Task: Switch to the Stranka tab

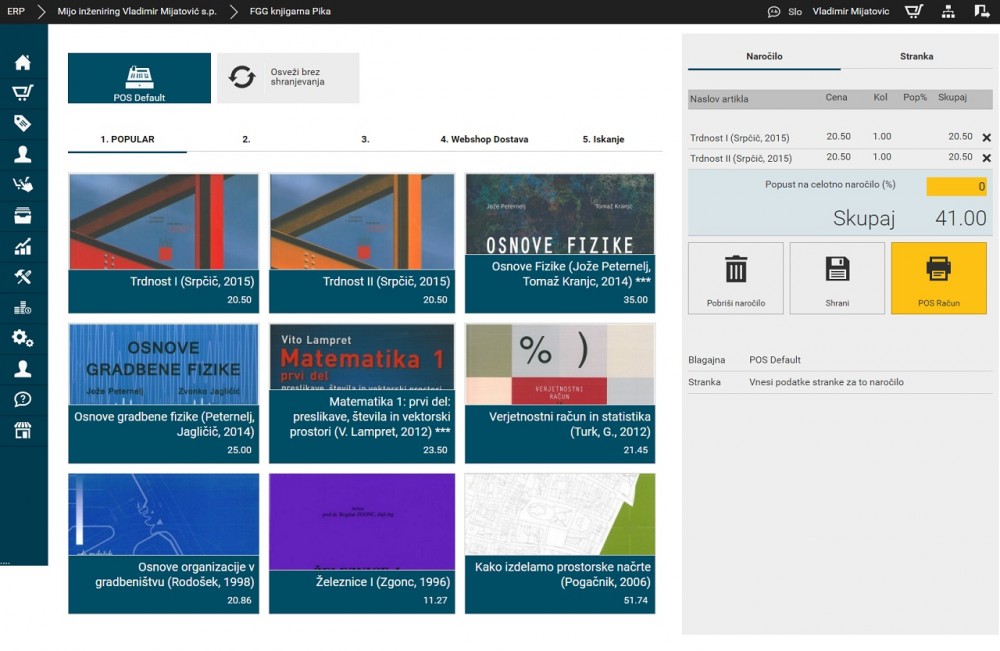Action: pyautogui.click(x=916, y=57)
